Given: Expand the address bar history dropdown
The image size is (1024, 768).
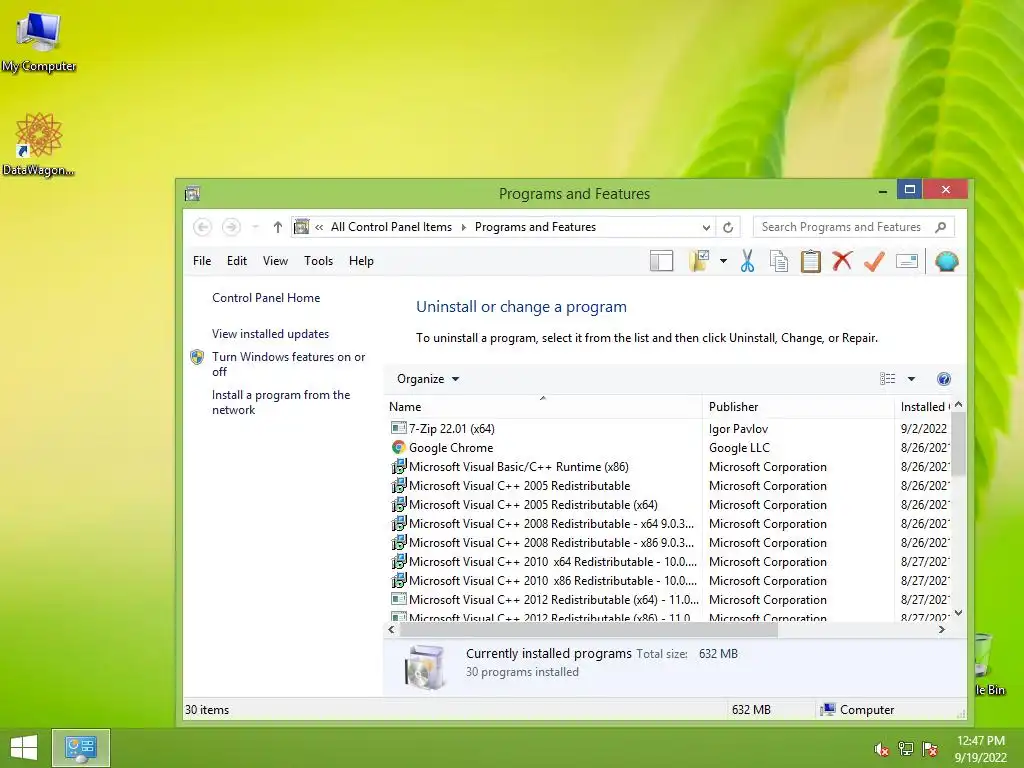Looking at the screenshot, I should click(x=706, y=227).
